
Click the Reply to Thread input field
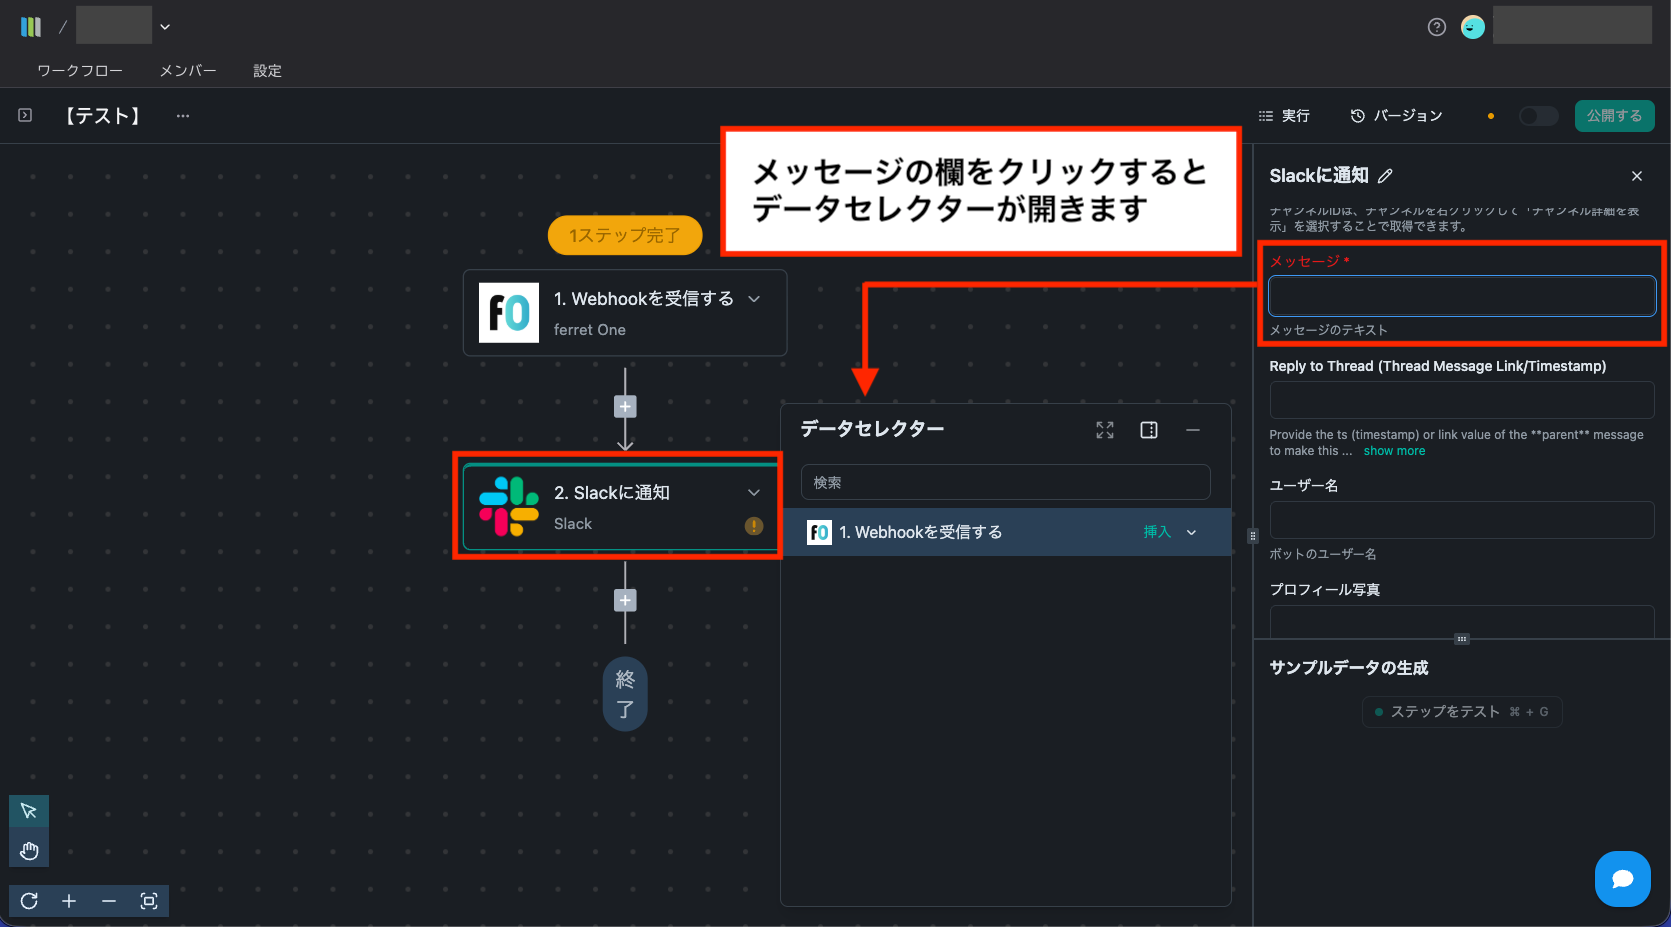tap(1462, 400)
